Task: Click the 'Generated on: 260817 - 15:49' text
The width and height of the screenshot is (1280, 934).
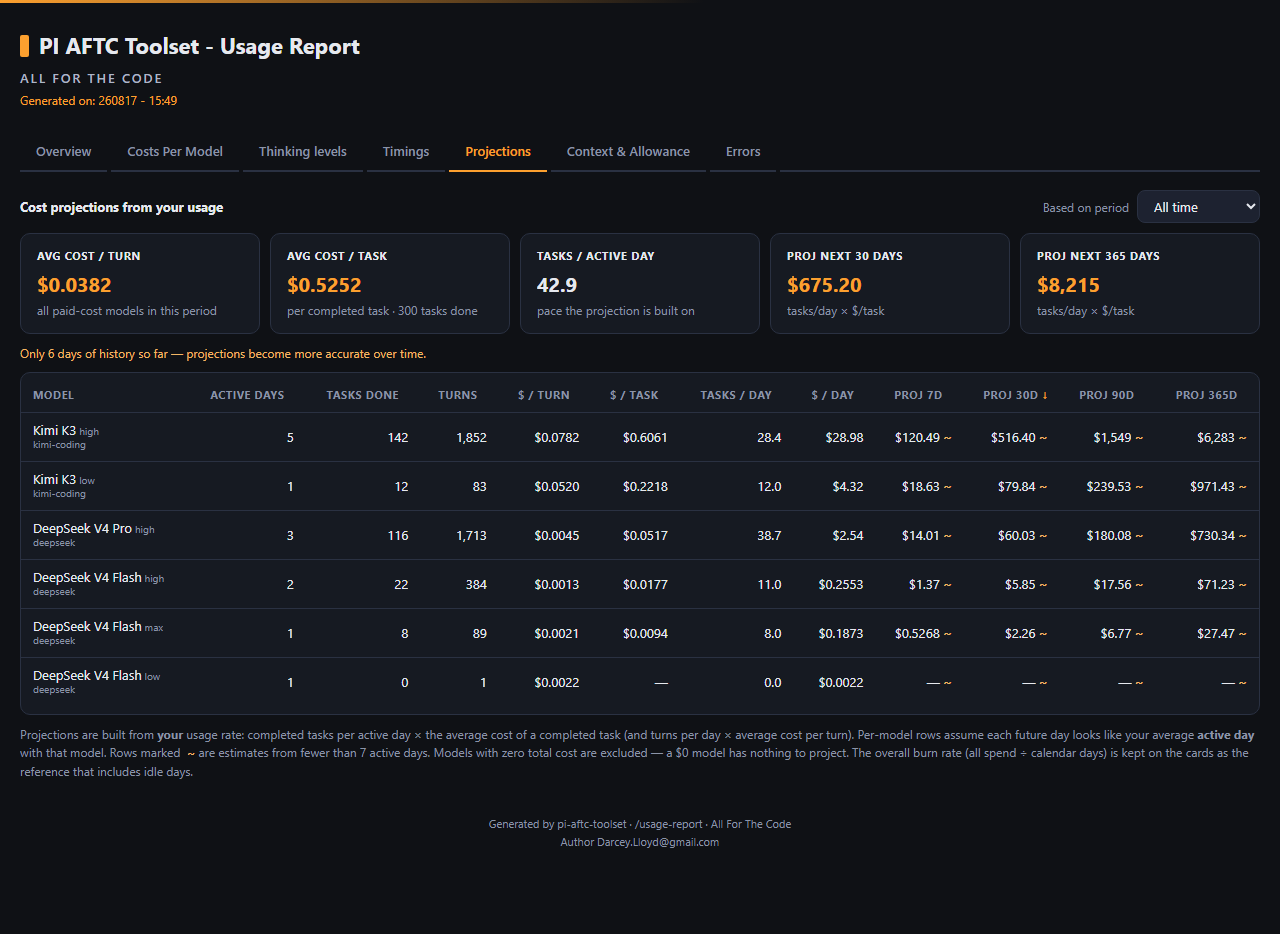Action: pyautogui.click(x=99, y=101)
